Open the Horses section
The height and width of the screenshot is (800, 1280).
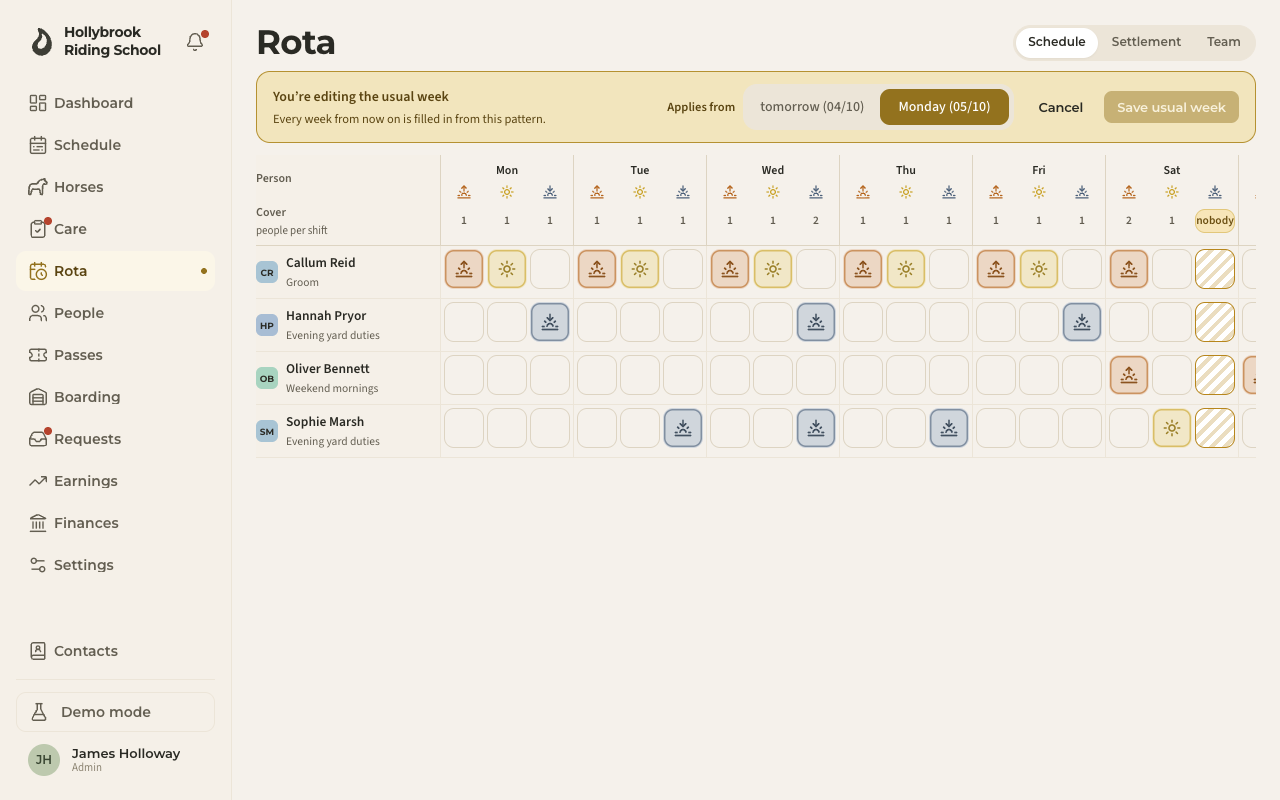[115, 187]
